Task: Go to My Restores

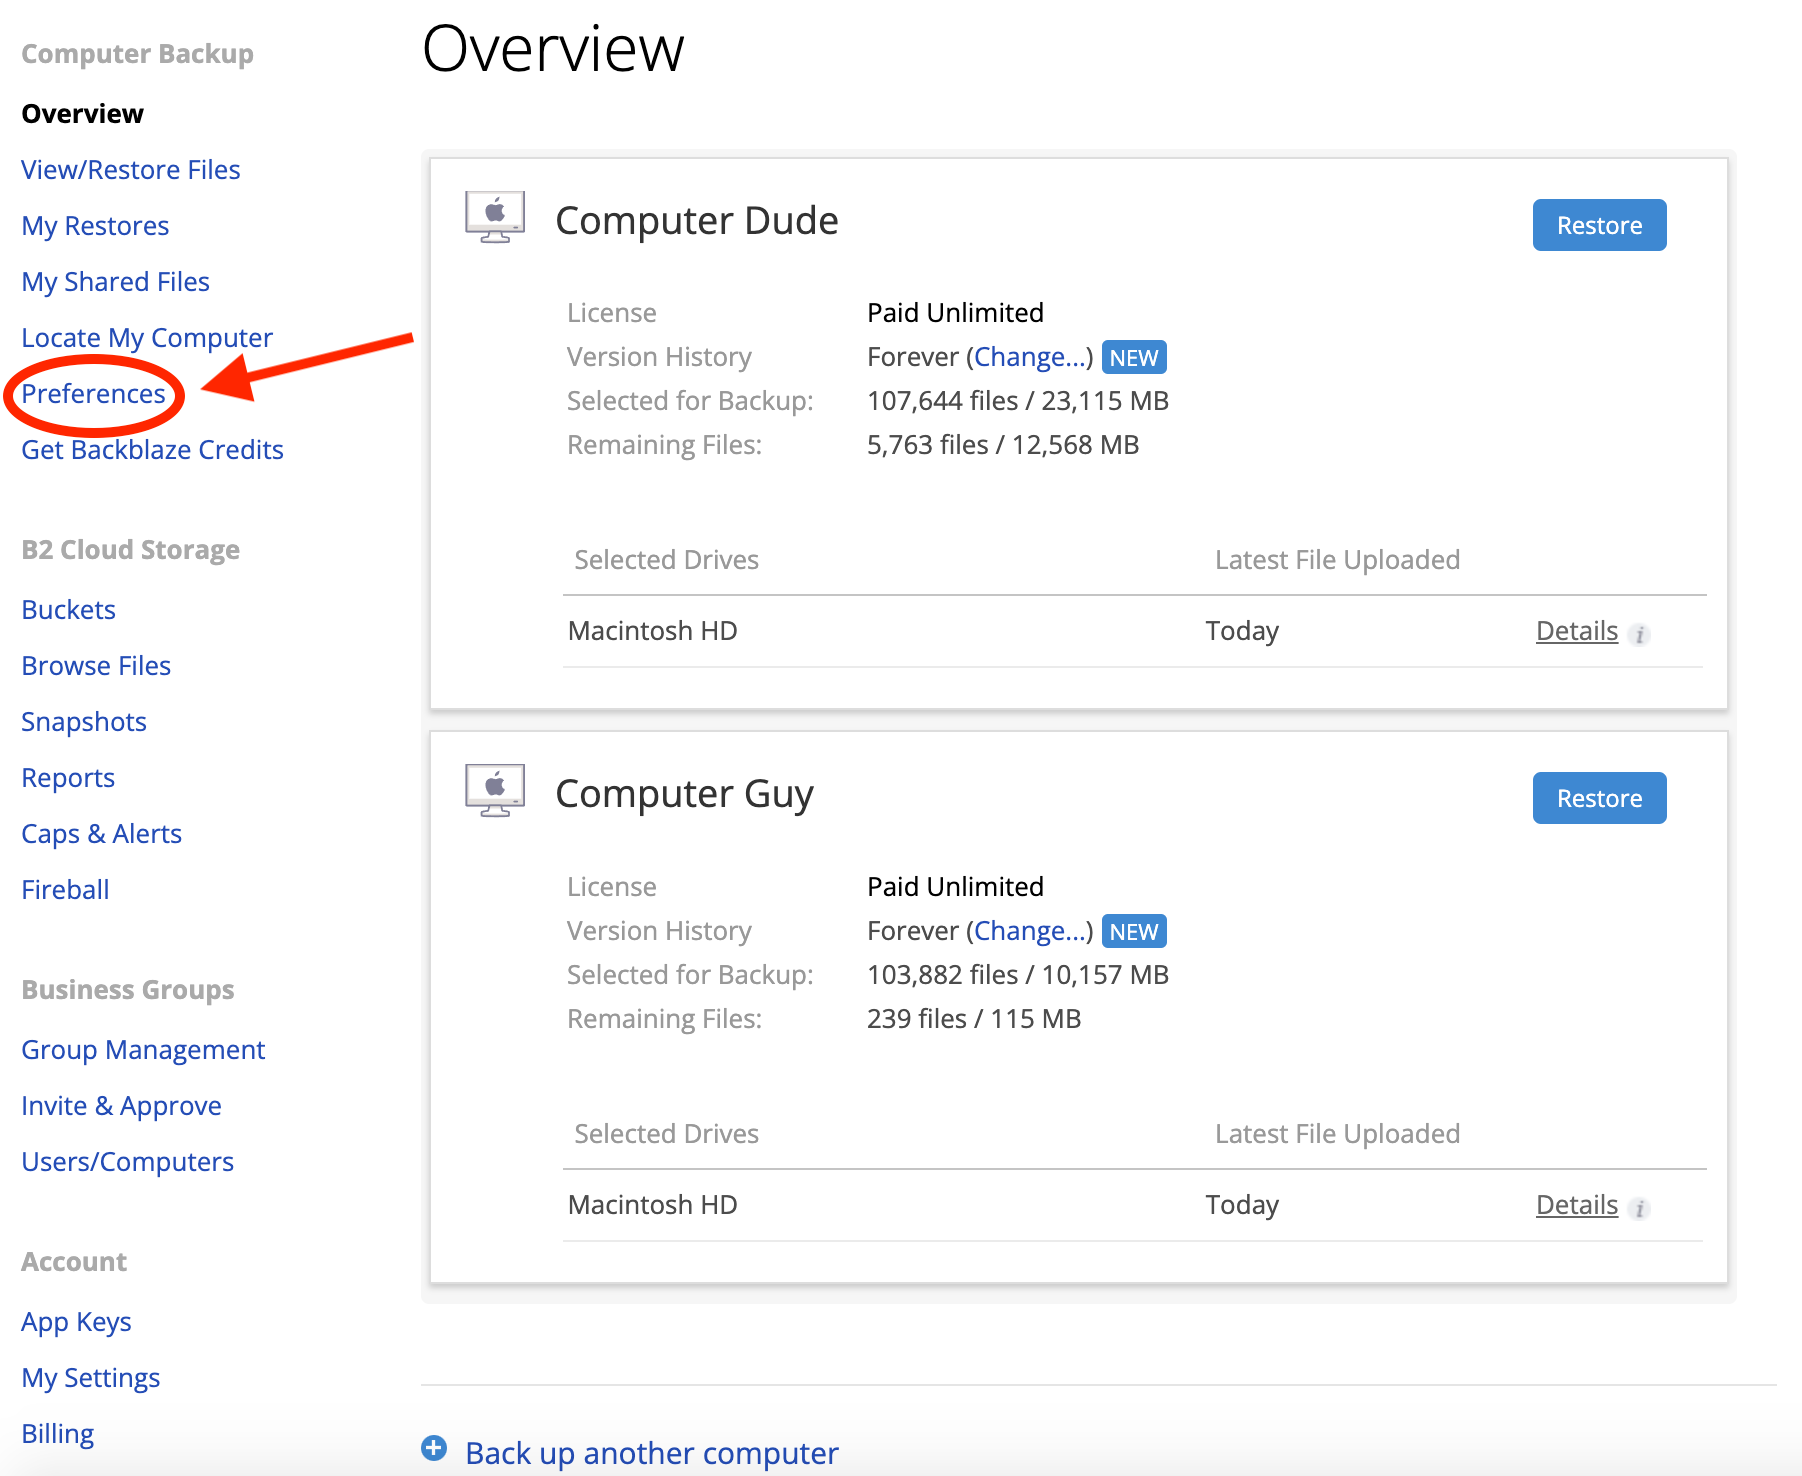Action: tap(96, 226)
